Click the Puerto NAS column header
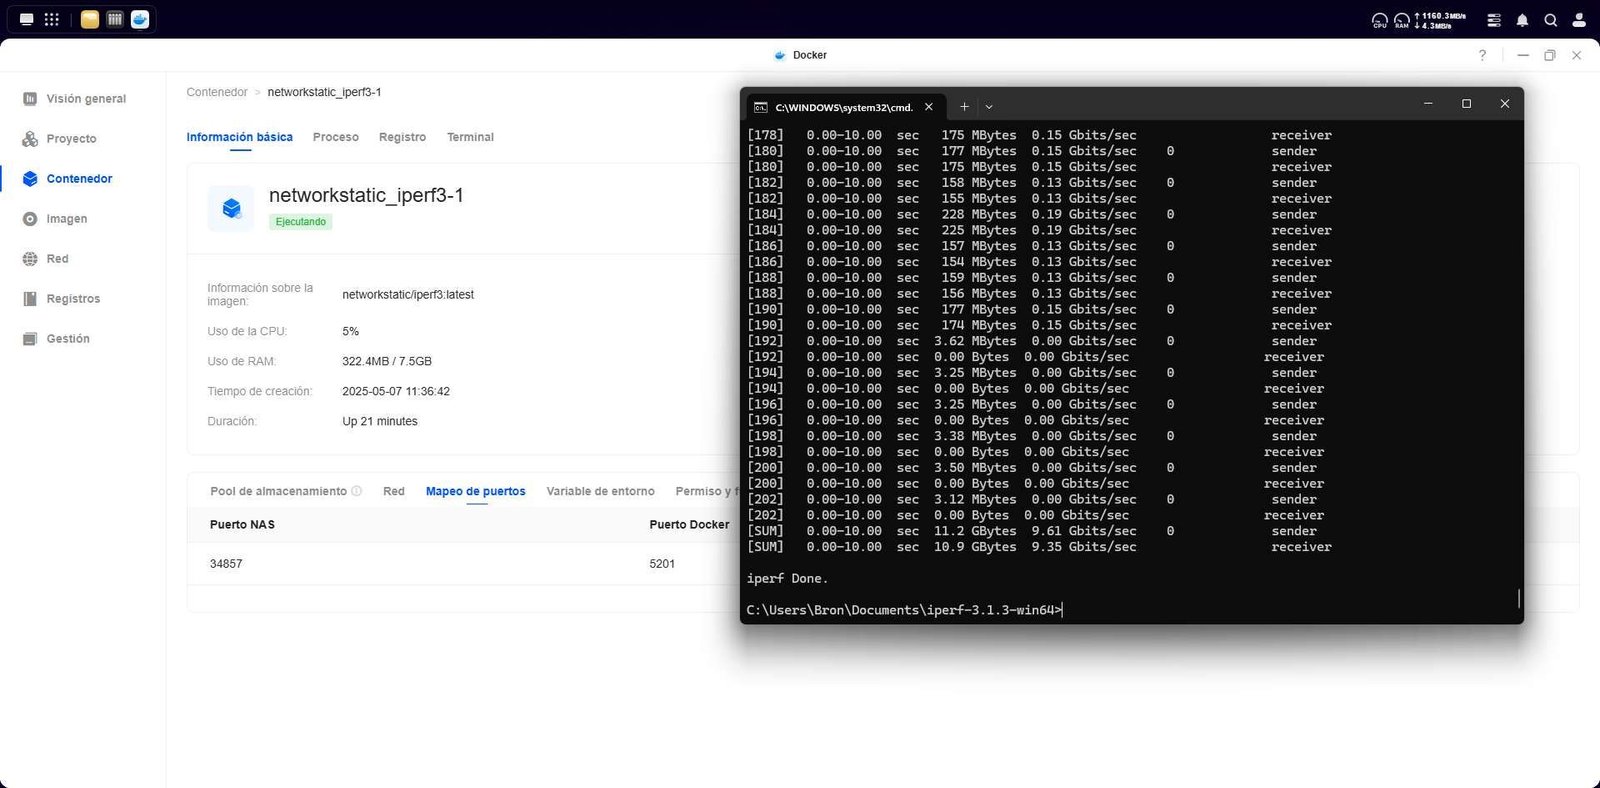This screenshot has height=788, width=1600. (242, 524)
